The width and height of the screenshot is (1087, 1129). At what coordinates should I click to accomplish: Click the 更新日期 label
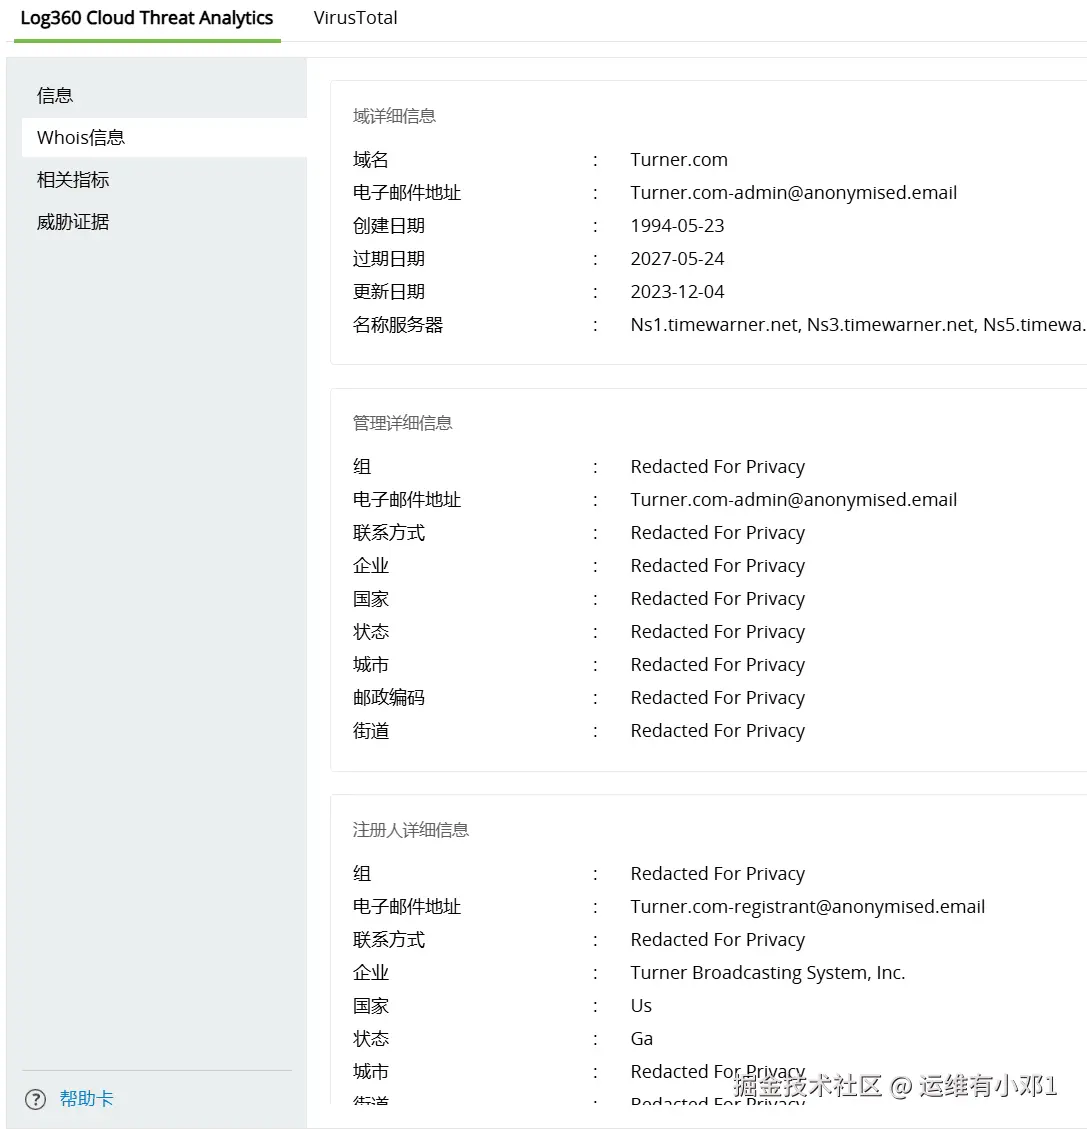click(389, 292)
